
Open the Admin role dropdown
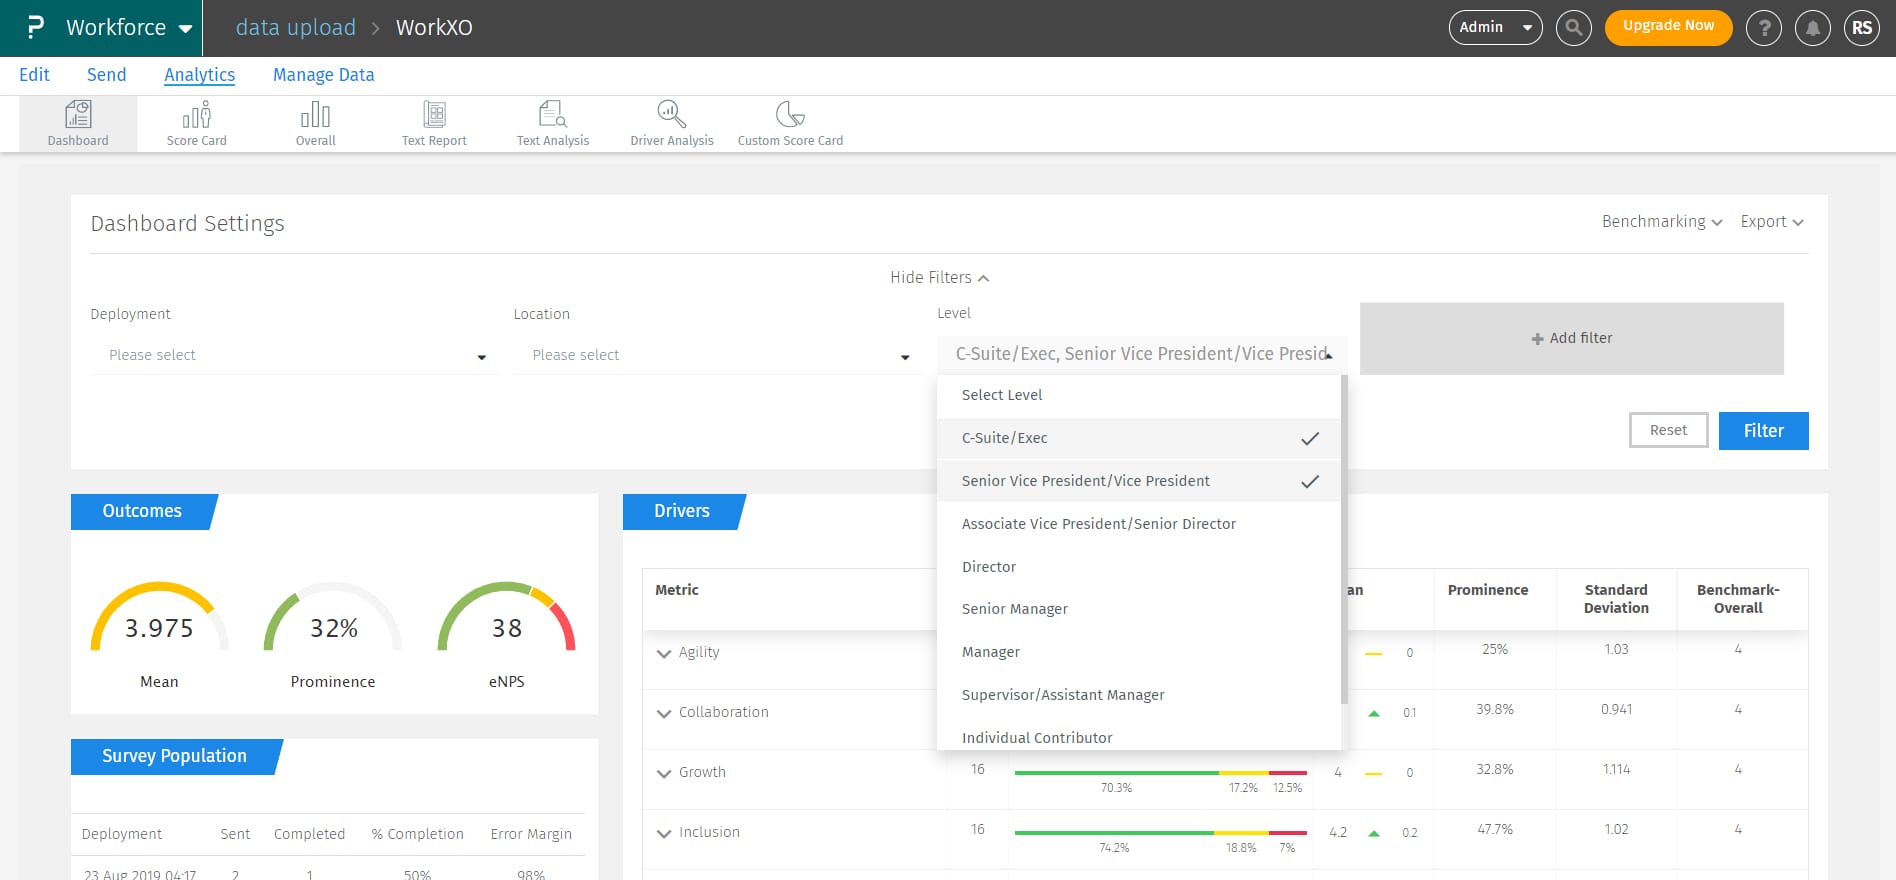pyautogui.click(x=1495, y=27)
